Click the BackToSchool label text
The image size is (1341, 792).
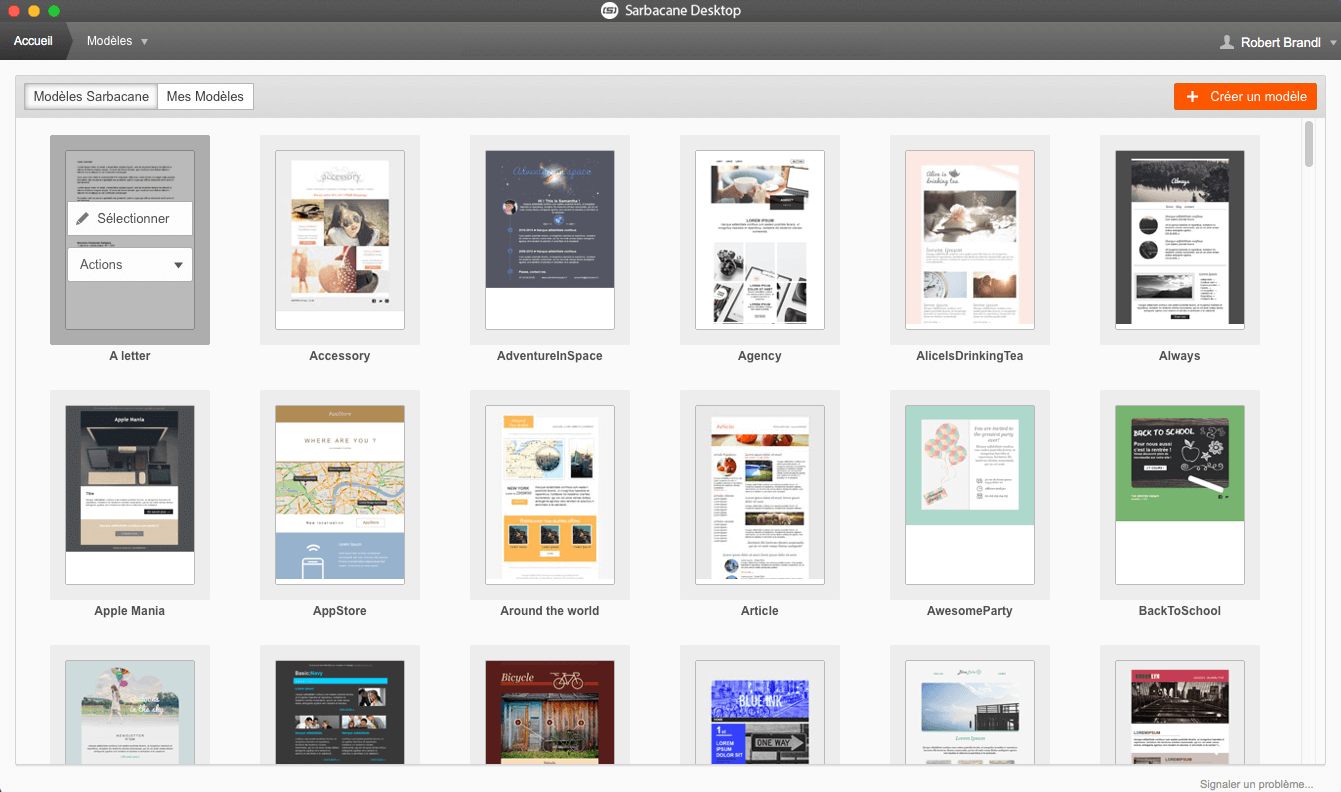pos(1180,611)
